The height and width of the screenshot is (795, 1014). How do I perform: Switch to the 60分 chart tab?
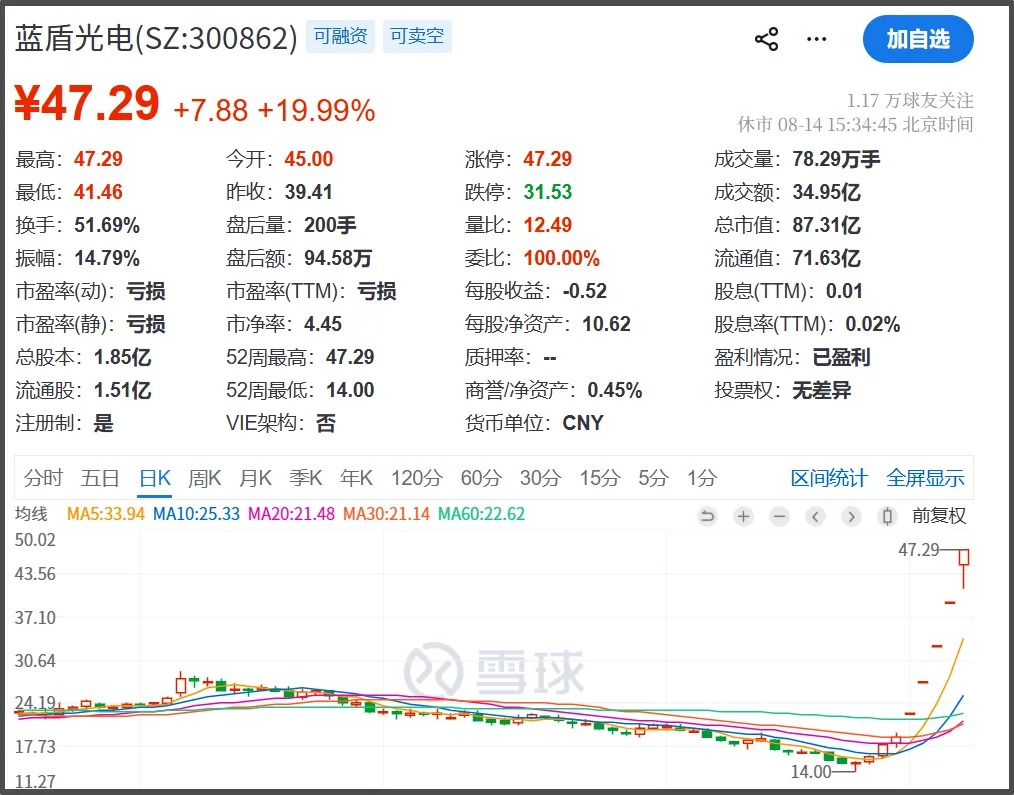[481, 478]
